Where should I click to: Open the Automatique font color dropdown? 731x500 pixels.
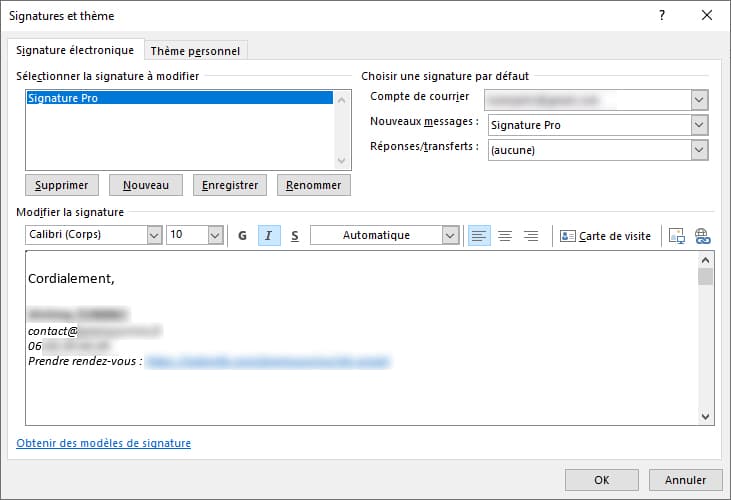click(x=450, y=236)
